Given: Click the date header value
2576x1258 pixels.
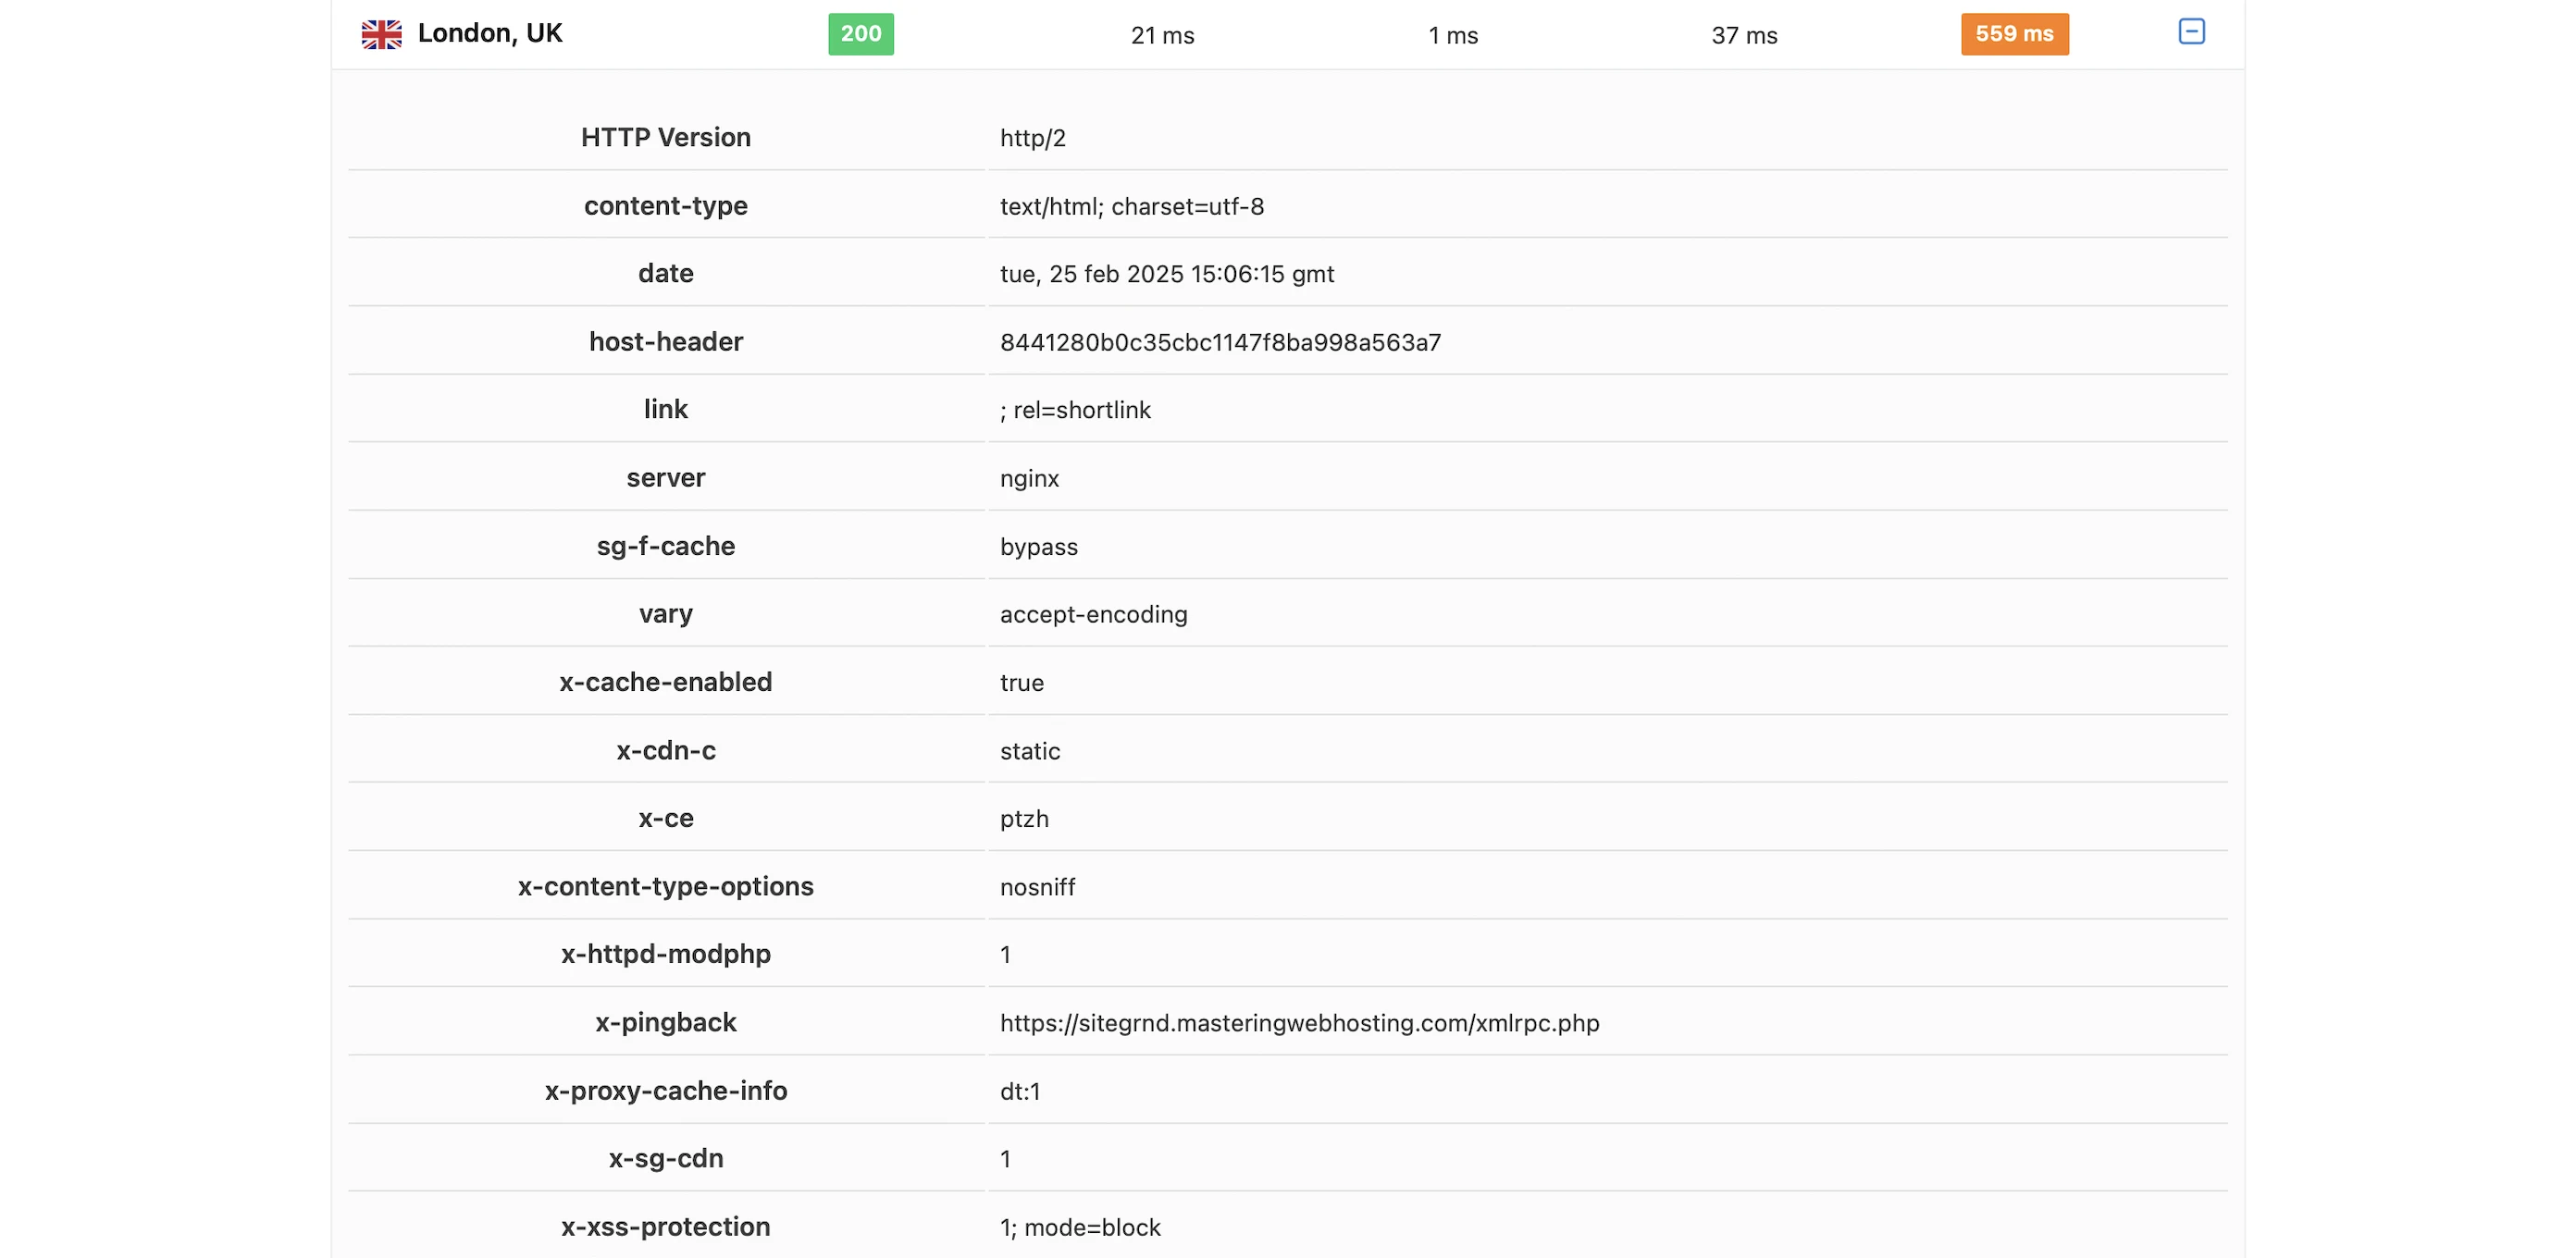Looking at the screenshot, I should coord(1166,274).
